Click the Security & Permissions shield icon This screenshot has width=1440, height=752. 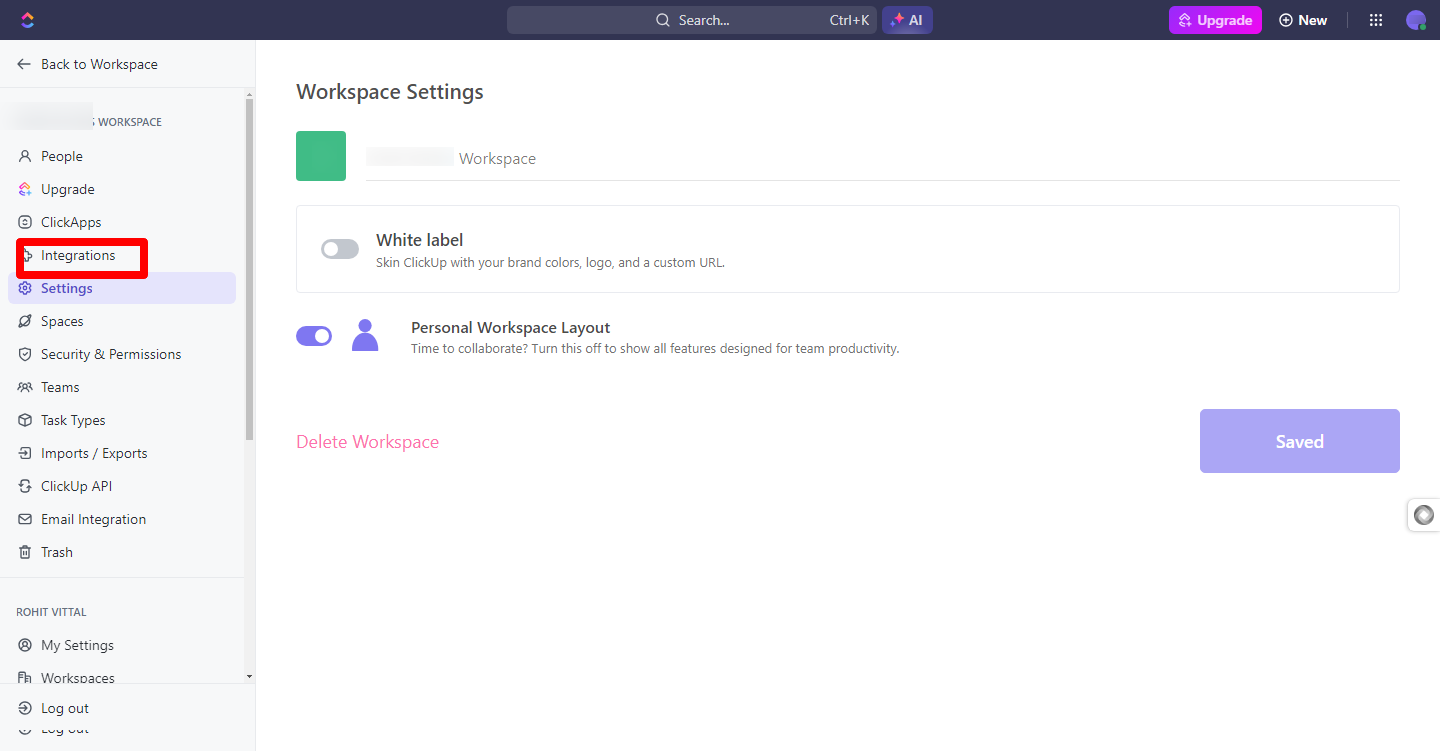tap(25, 354)
